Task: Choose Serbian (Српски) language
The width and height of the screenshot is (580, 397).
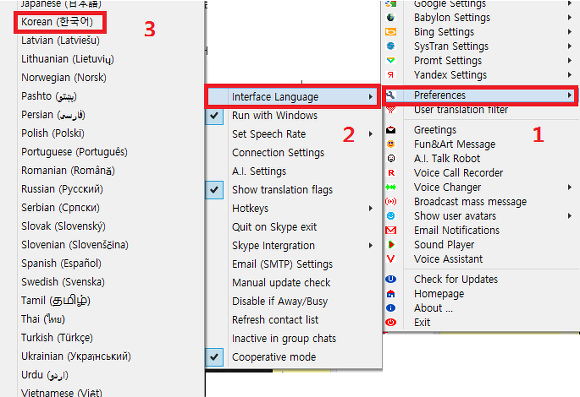Action: click(x=60, y=208)
